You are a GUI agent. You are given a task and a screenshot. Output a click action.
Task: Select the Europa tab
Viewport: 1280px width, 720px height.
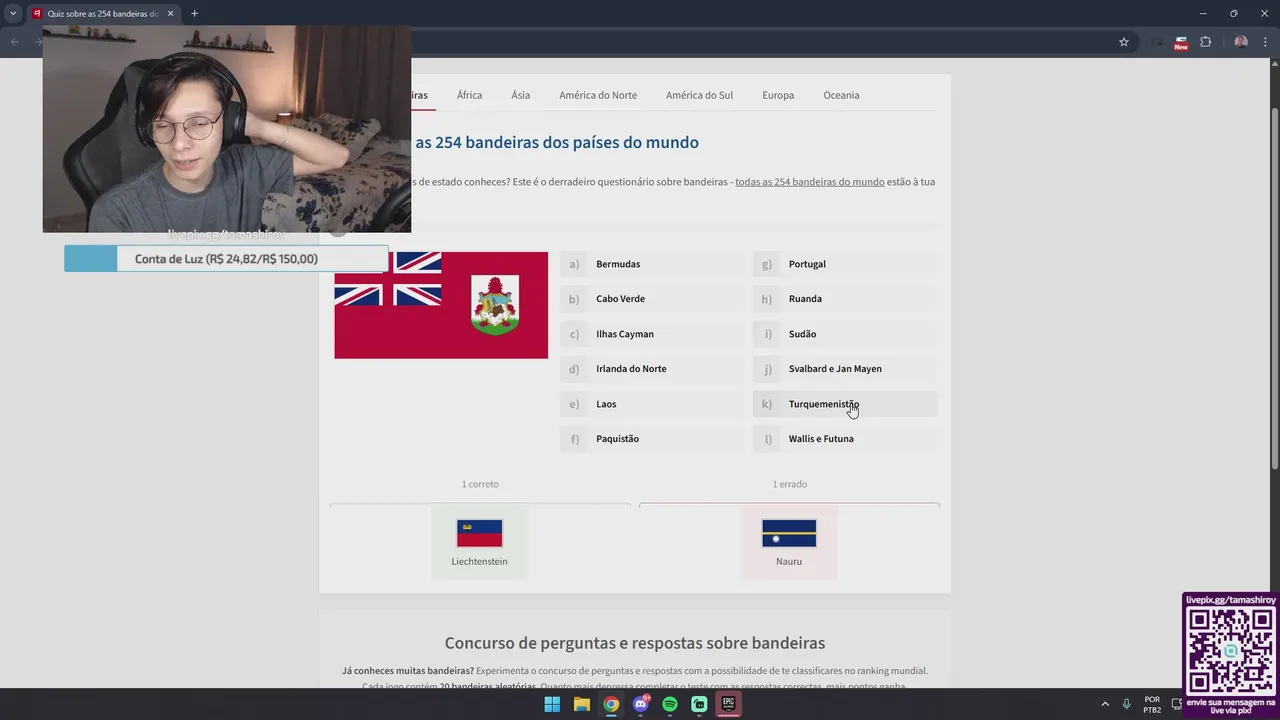point(778,95)
